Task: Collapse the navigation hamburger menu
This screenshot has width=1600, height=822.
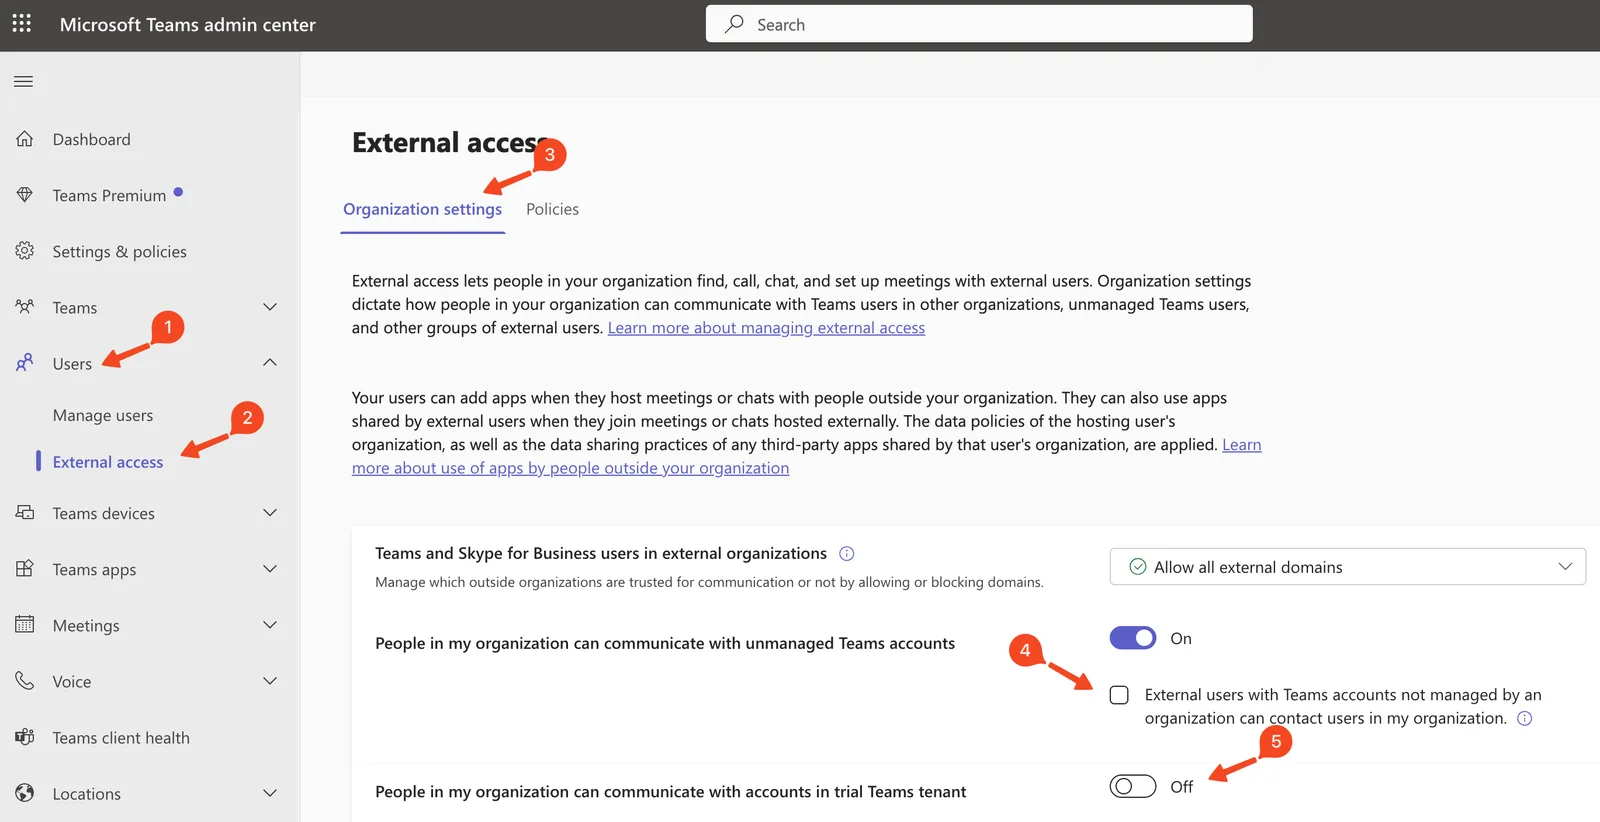Action: 24,81
